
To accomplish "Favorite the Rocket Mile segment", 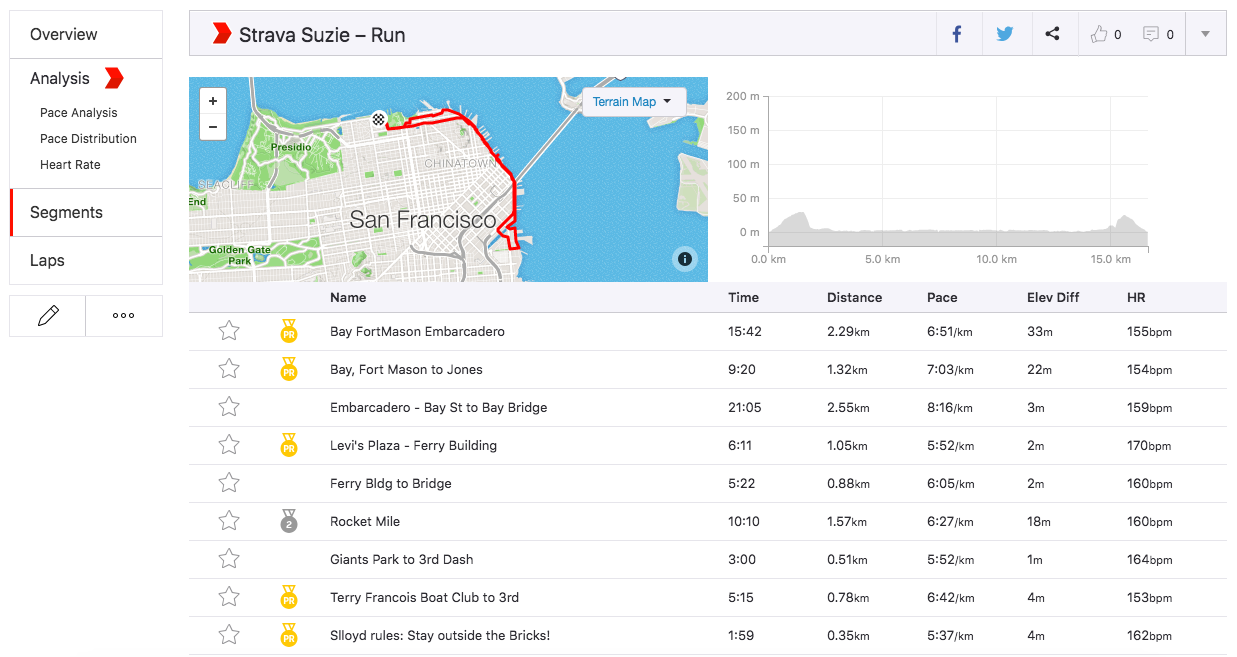I will tap(229, 521).
